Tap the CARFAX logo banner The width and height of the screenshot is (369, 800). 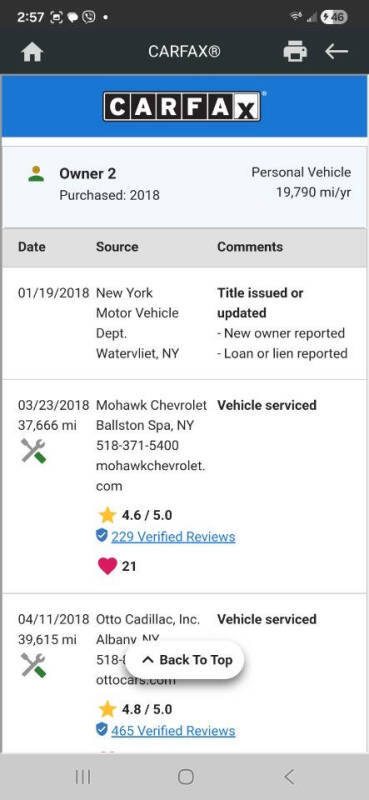tap(184, 106)
